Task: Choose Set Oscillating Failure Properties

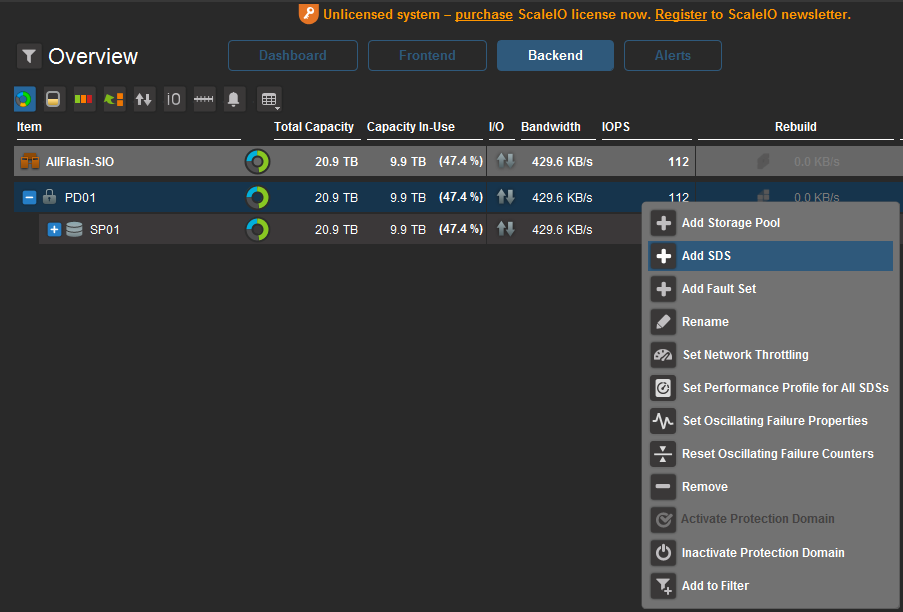Action: click(x=771, y=421)
